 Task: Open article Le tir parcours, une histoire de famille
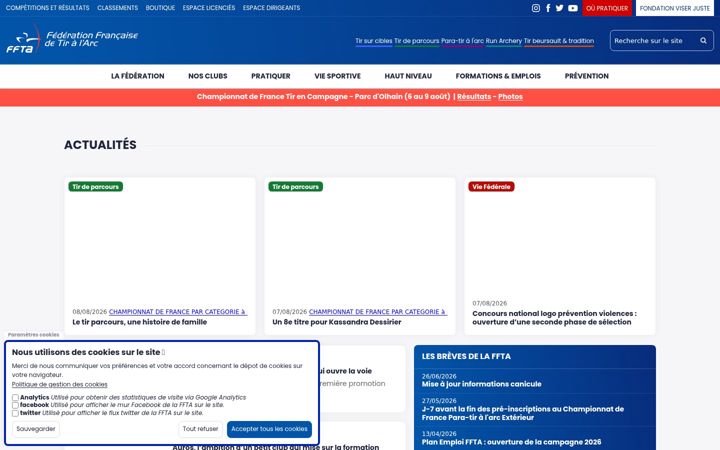[x=140, y=322]
